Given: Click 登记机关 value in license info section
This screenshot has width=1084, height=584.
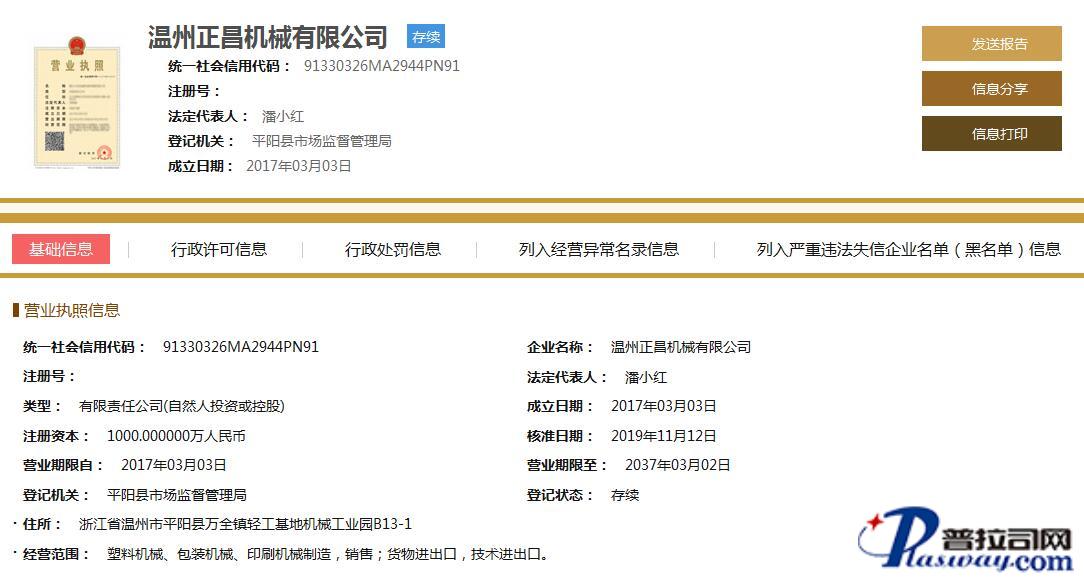Looking at the screenshot, I should coord(176,495).
